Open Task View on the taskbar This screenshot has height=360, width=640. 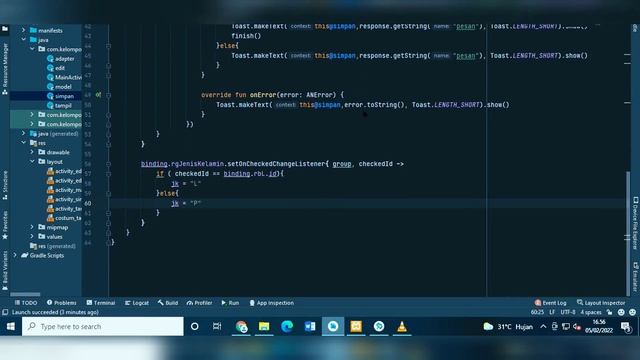pyautogui.click(x=217, y=327)
